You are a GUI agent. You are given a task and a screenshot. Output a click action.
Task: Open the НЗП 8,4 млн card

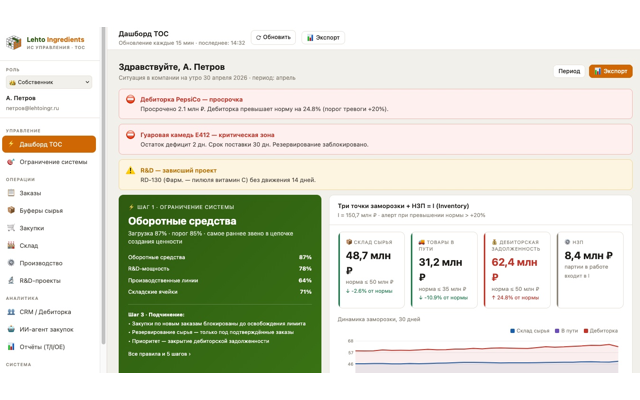pyautogui.click(x=590, y=270)
